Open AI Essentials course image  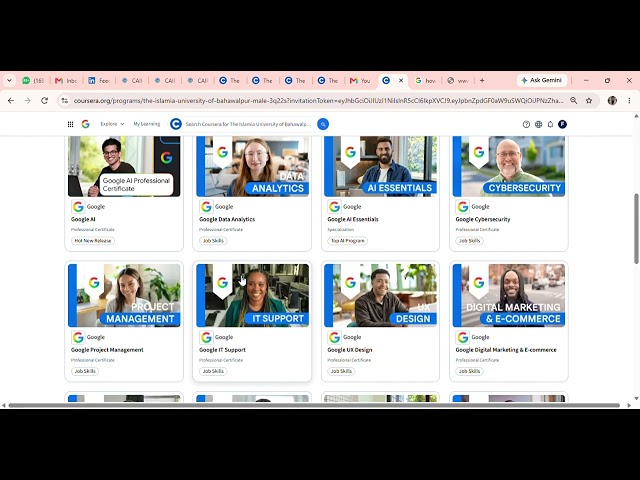pos(380,166)
